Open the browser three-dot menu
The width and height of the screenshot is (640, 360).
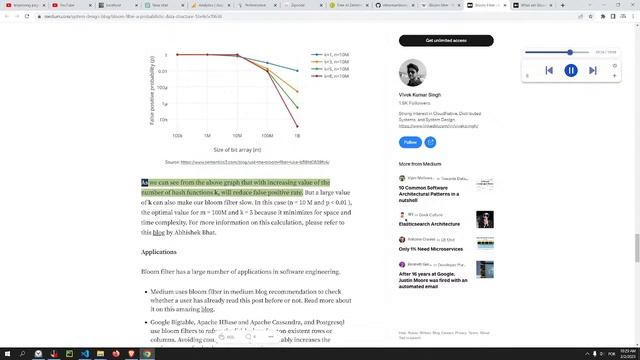pyautogui.click(x=633, y=16)
